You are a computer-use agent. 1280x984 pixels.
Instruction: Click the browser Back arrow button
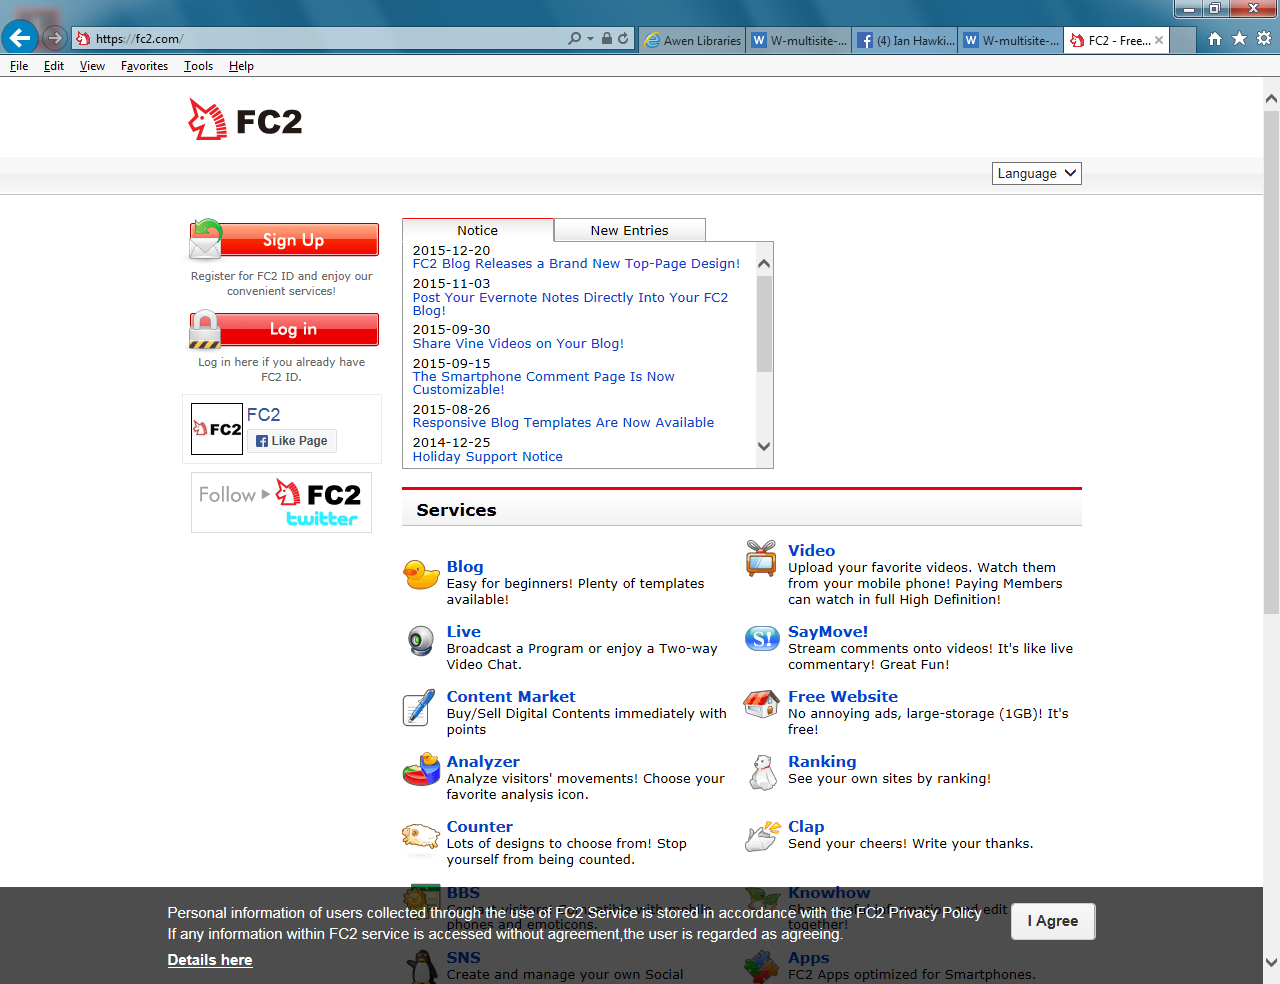tap(20, 38)
